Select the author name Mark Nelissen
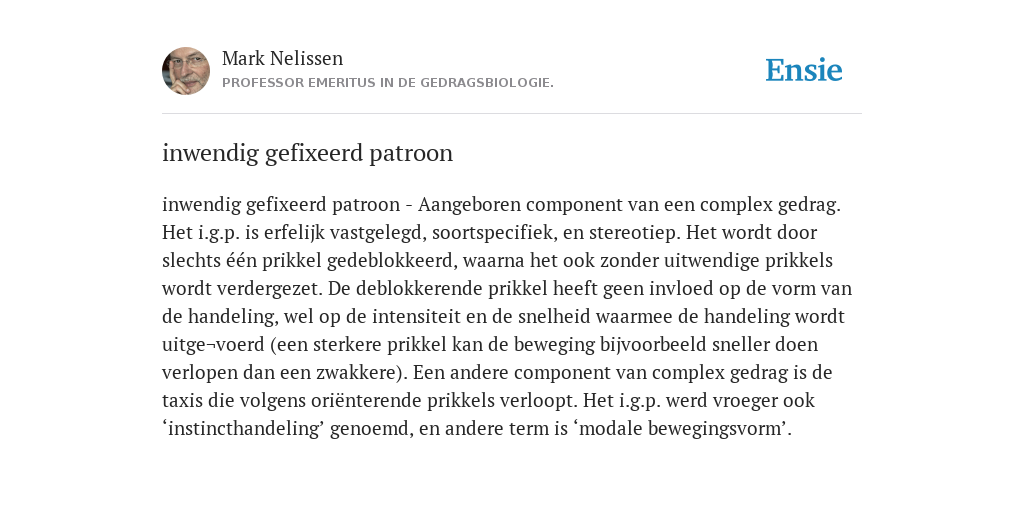The height and width of the screenshot is (512, 1024). click(x=282, y=58)
